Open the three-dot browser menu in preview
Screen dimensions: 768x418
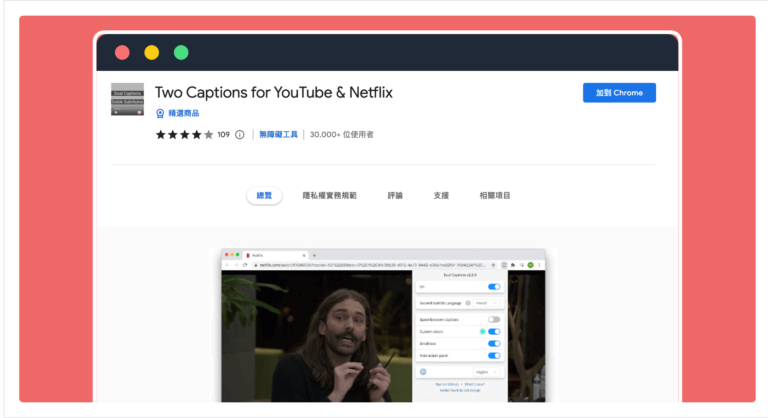tap(539, 265)
